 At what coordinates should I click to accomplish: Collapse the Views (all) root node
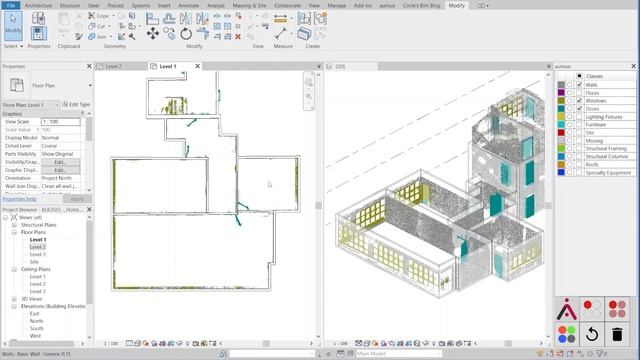tap(6, 218)
